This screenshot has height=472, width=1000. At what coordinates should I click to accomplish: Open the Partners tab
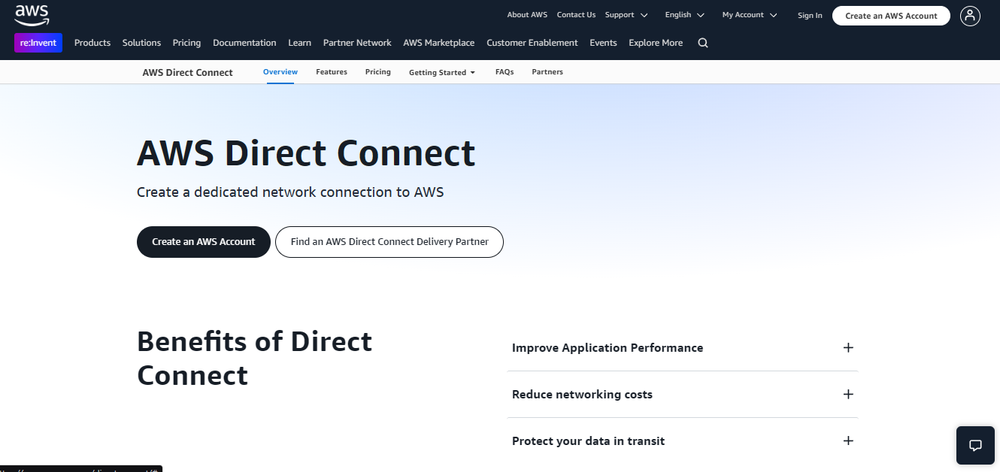click(547, 71)
